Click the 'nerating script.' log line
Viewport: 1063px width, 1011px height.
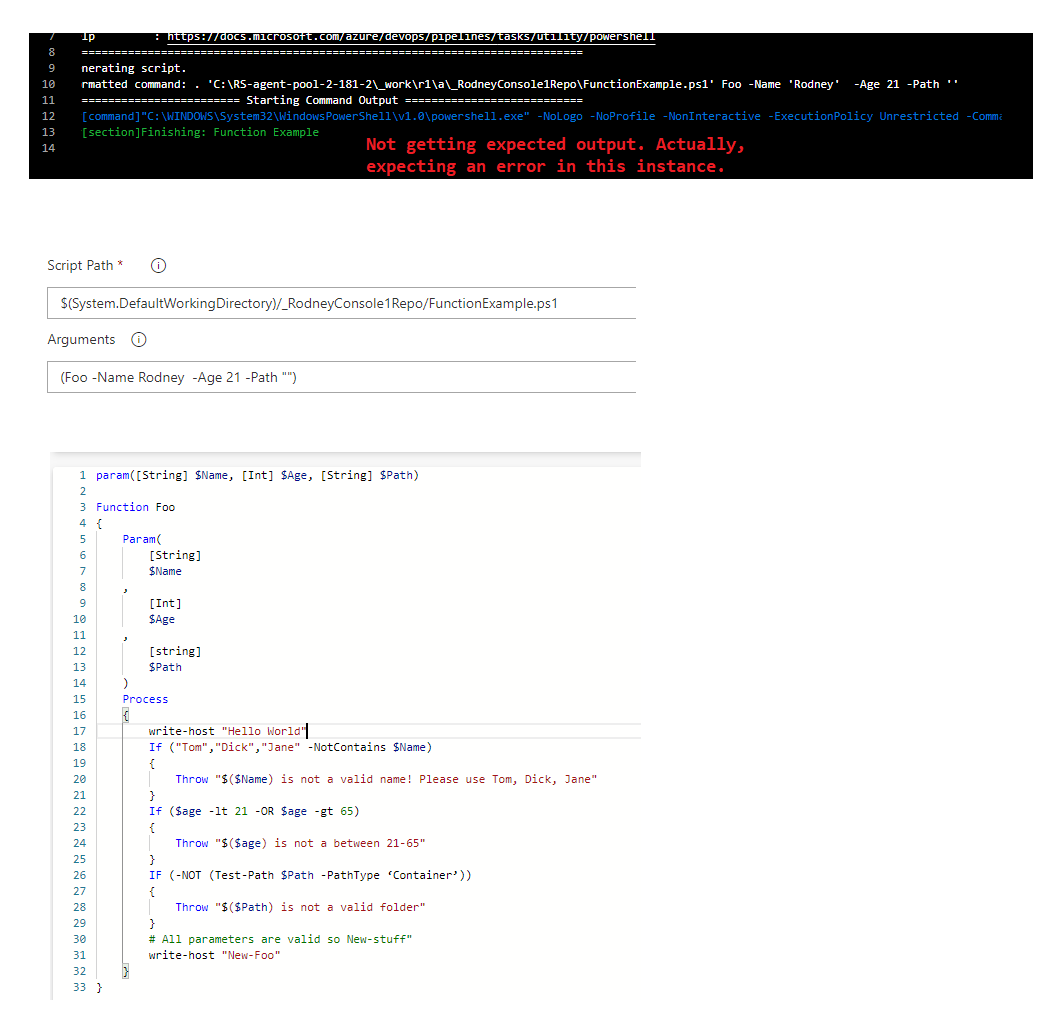tap(134, 68)
